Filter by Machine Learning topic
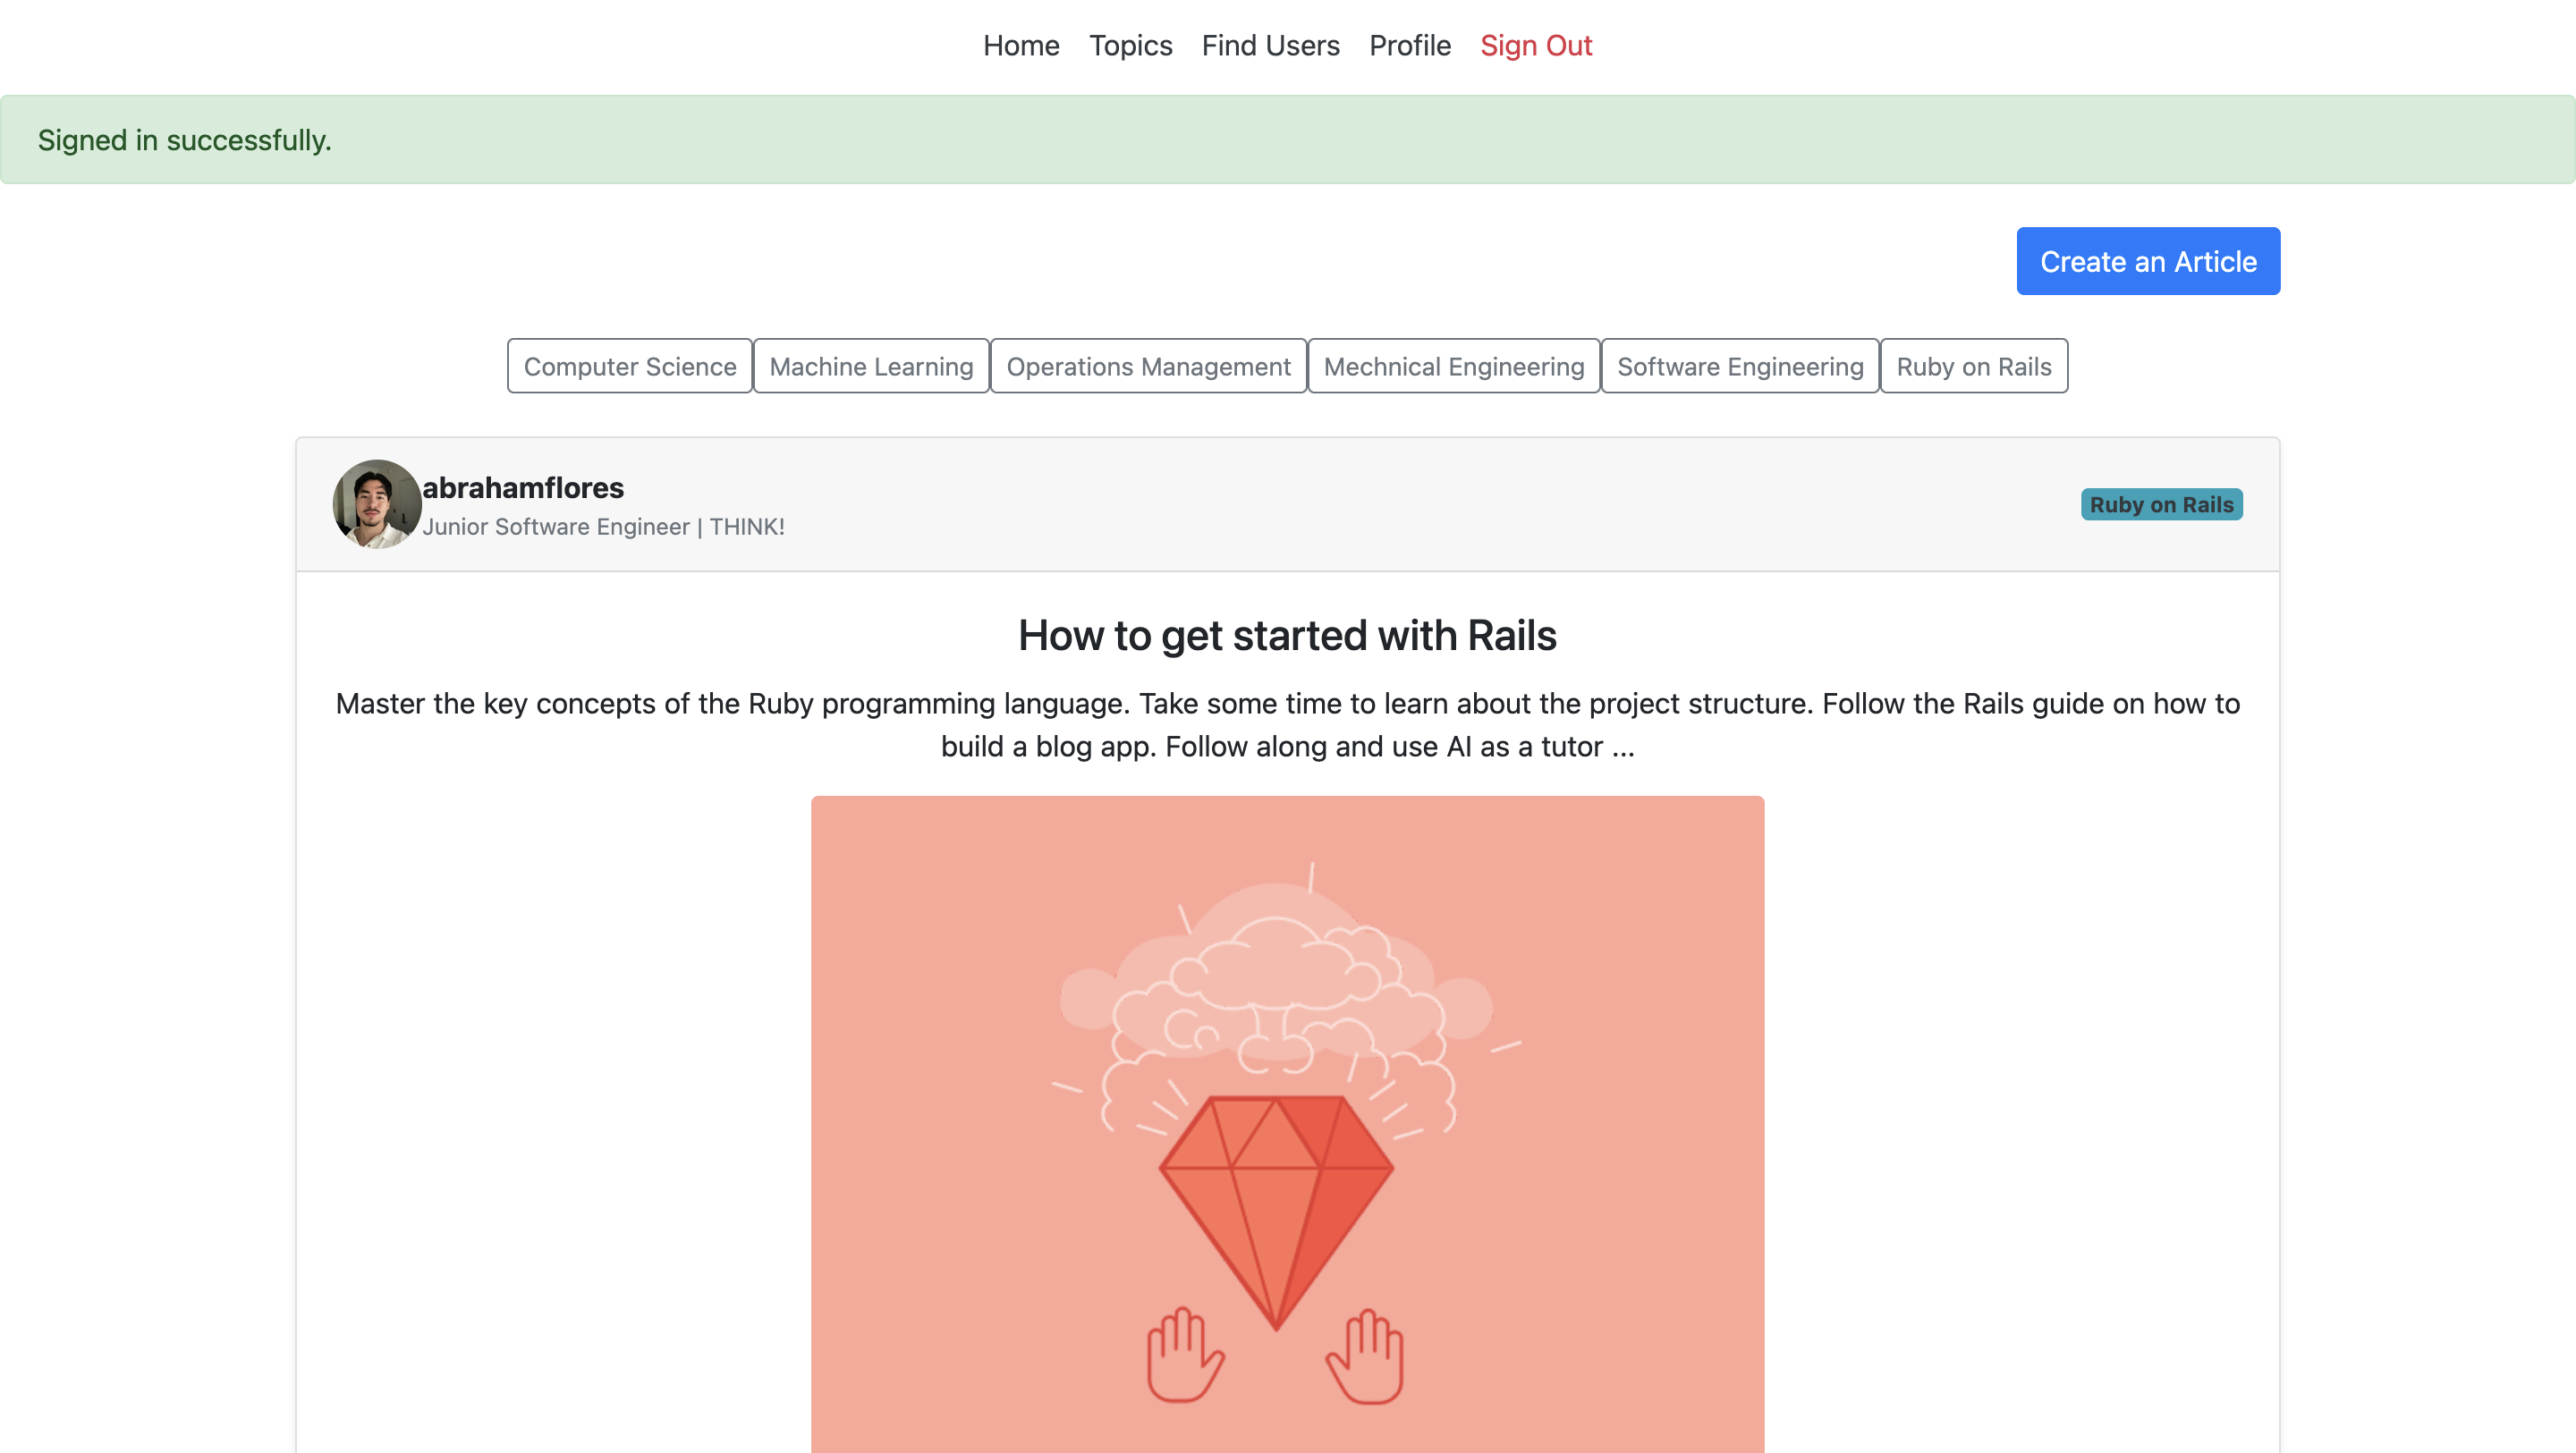 click(871, 366)
